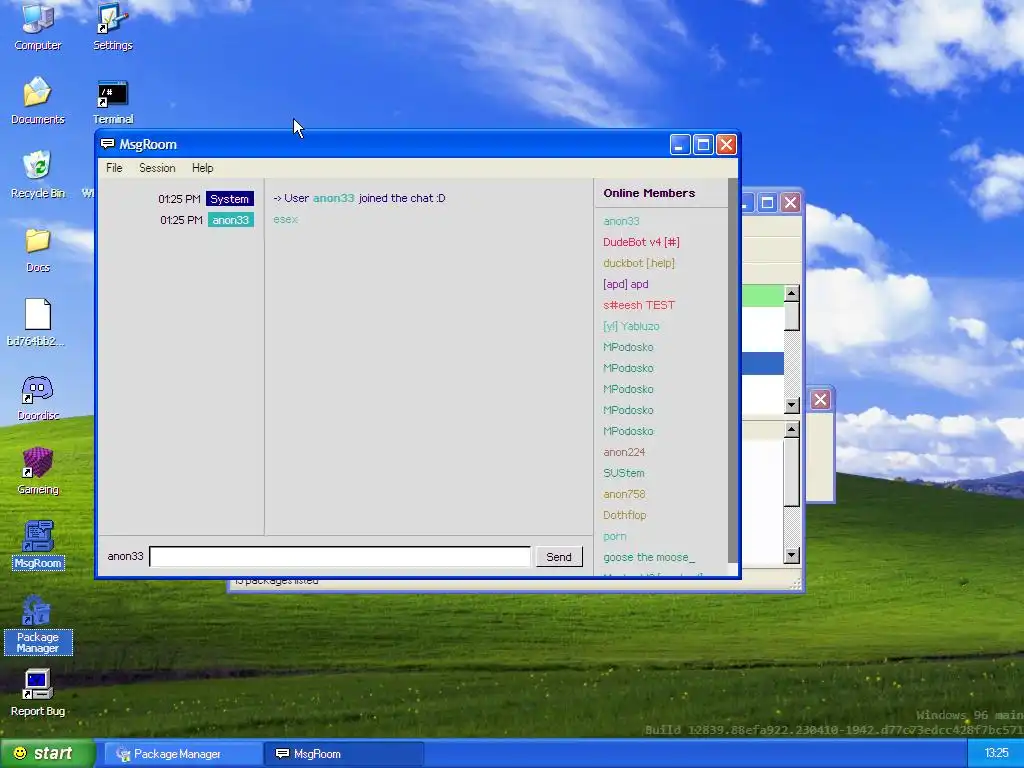Select DudeBot v4 [#] member

[x=641, y=242]
